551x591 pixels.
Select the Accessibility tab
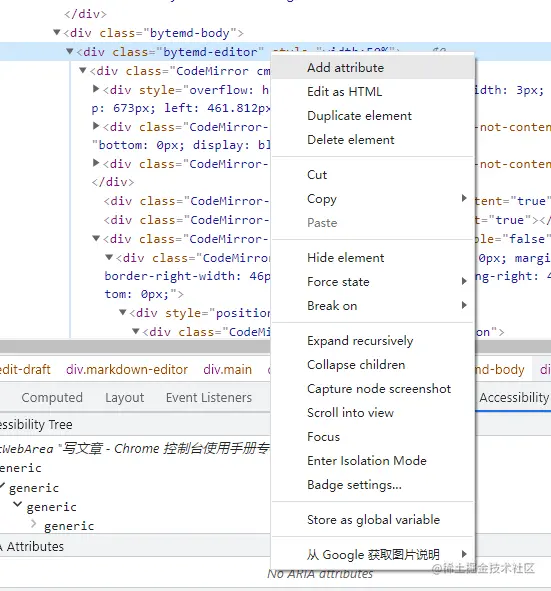coord(514,398)
